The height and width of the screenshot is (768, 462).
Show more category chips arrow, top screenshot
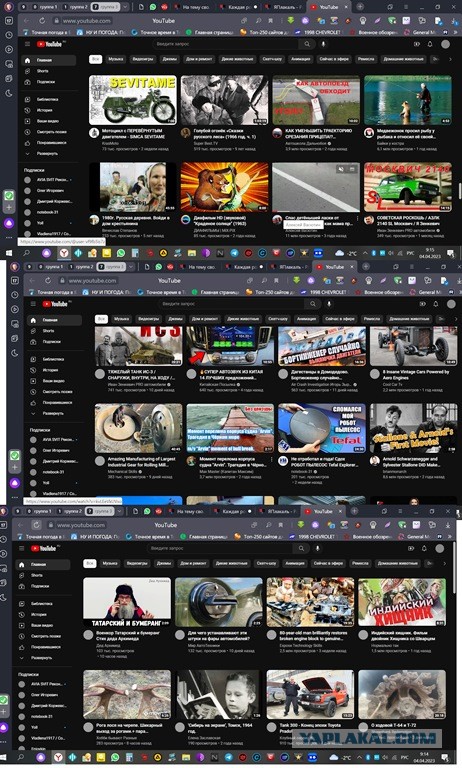pyautogui.click(x=450, y=59)
